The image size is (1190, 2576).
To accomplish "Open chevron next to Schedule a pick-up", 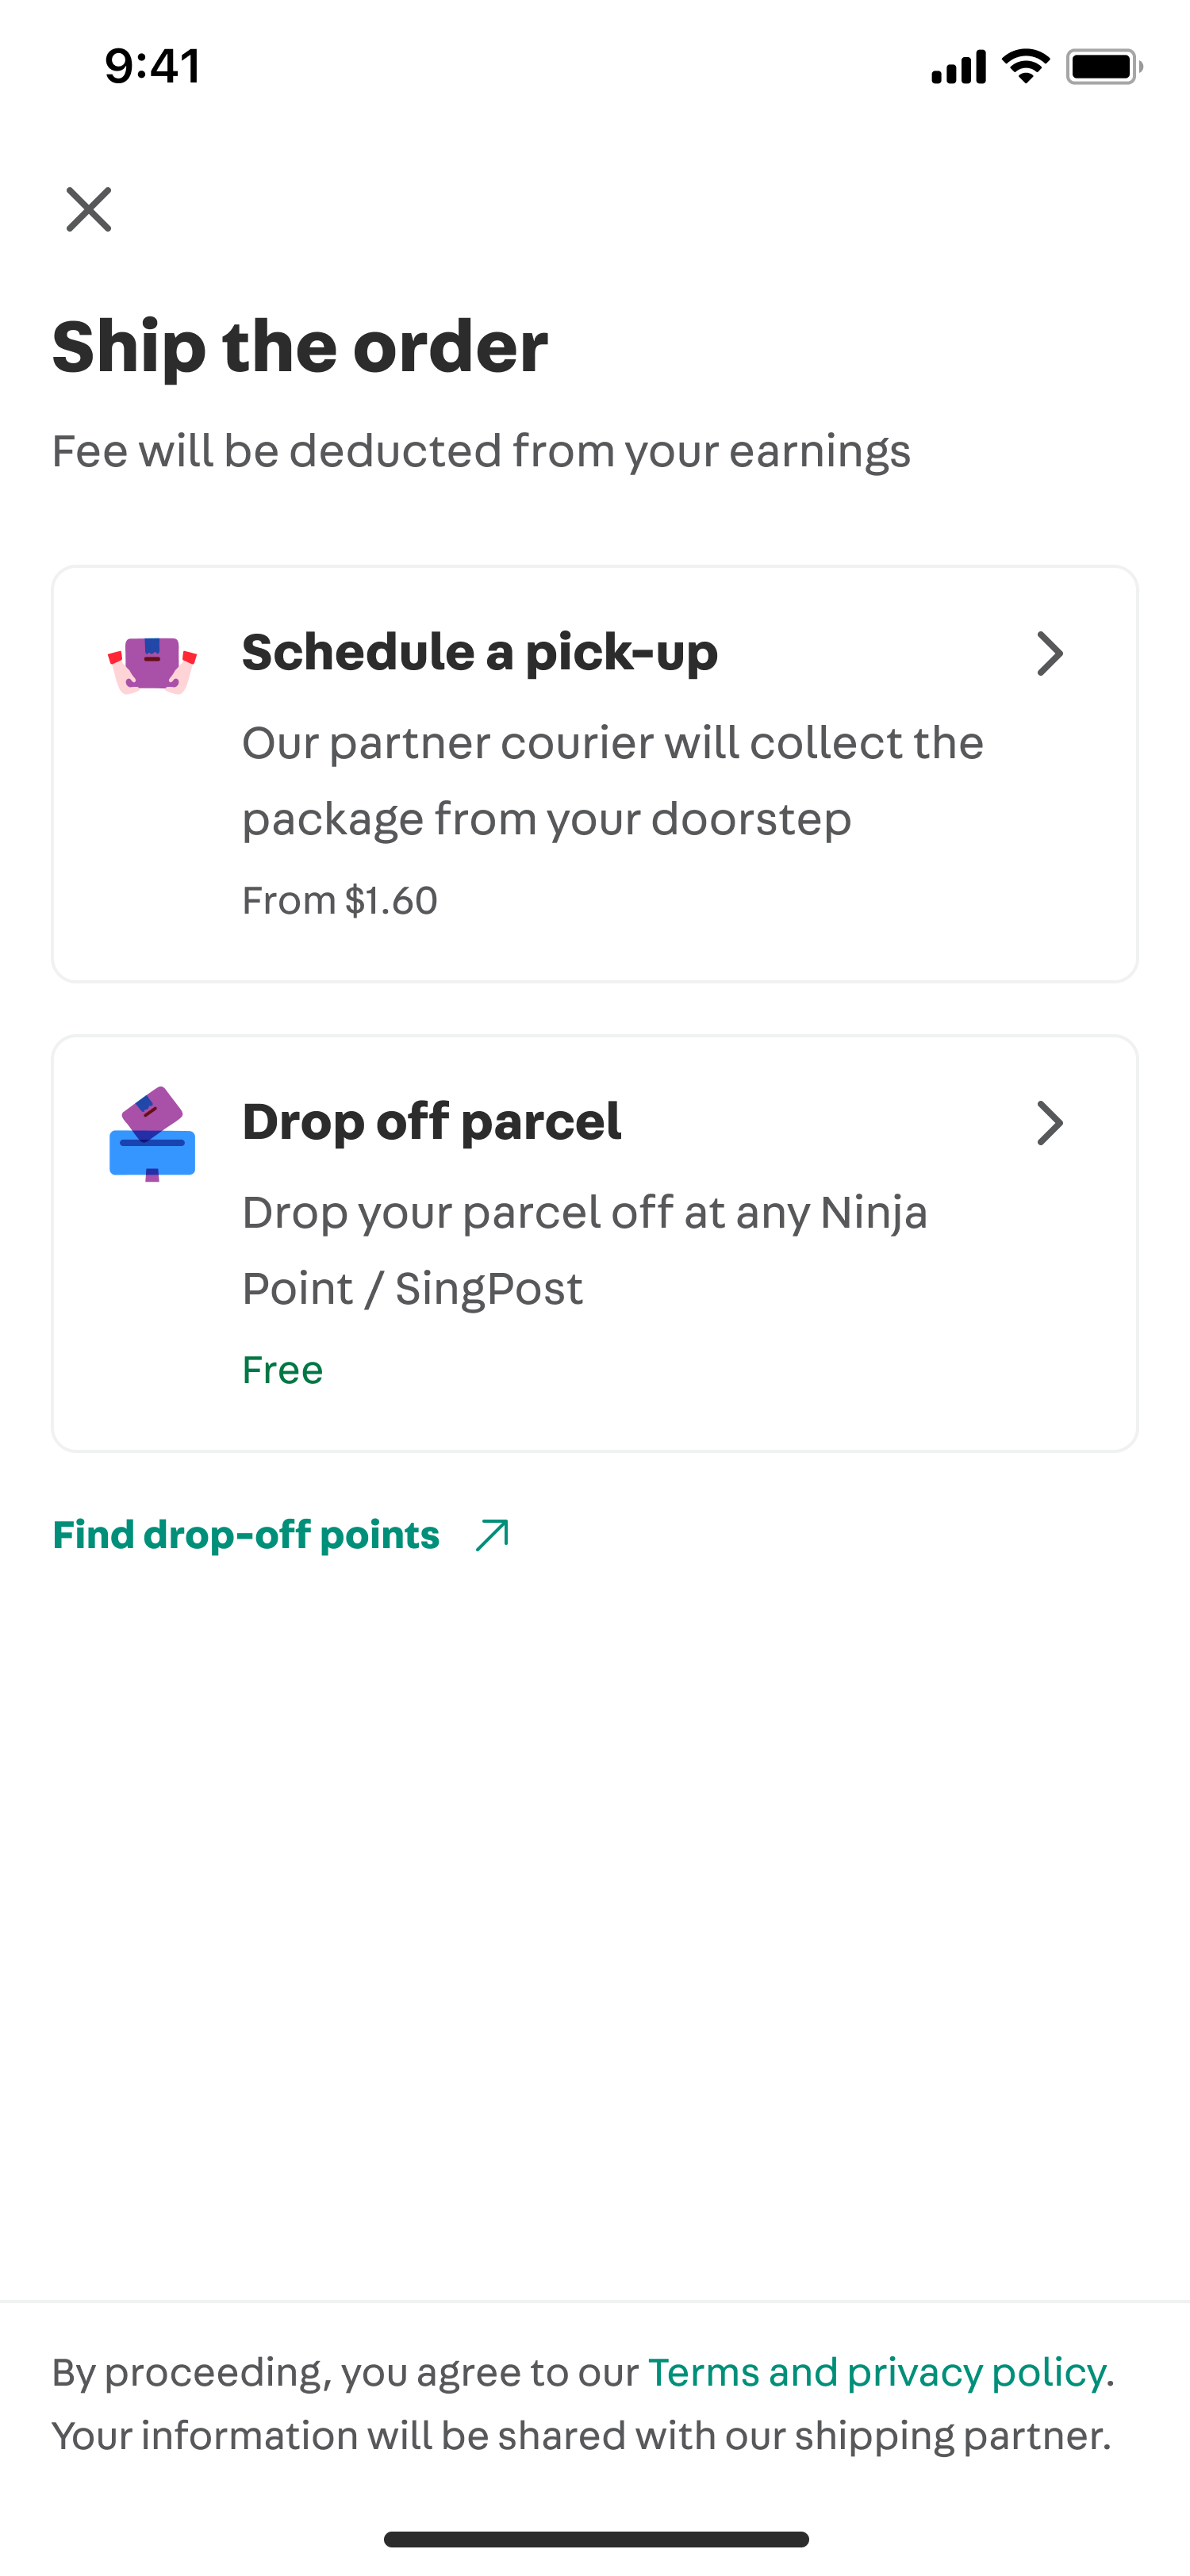I will [1049, 653].
